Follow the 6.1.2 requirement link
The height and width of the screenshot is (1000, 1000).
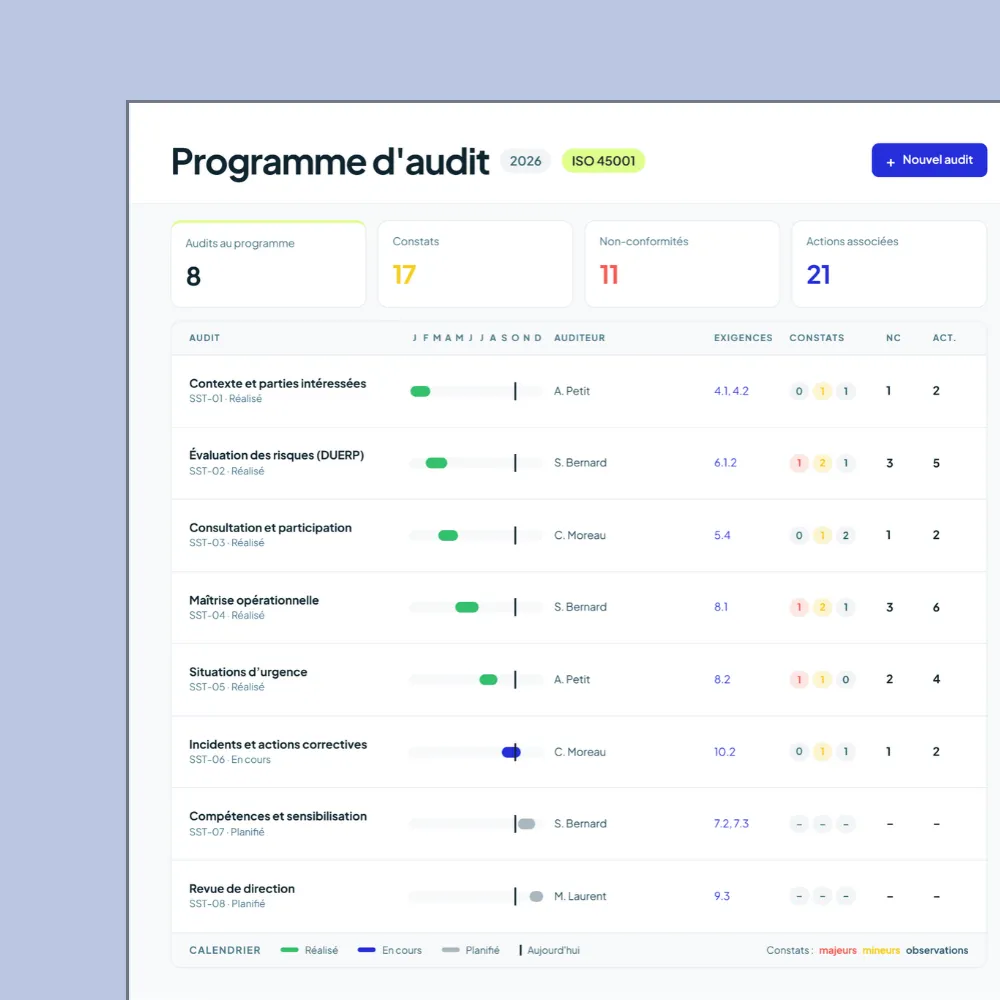pyautogui.click(x=725, y=463)
